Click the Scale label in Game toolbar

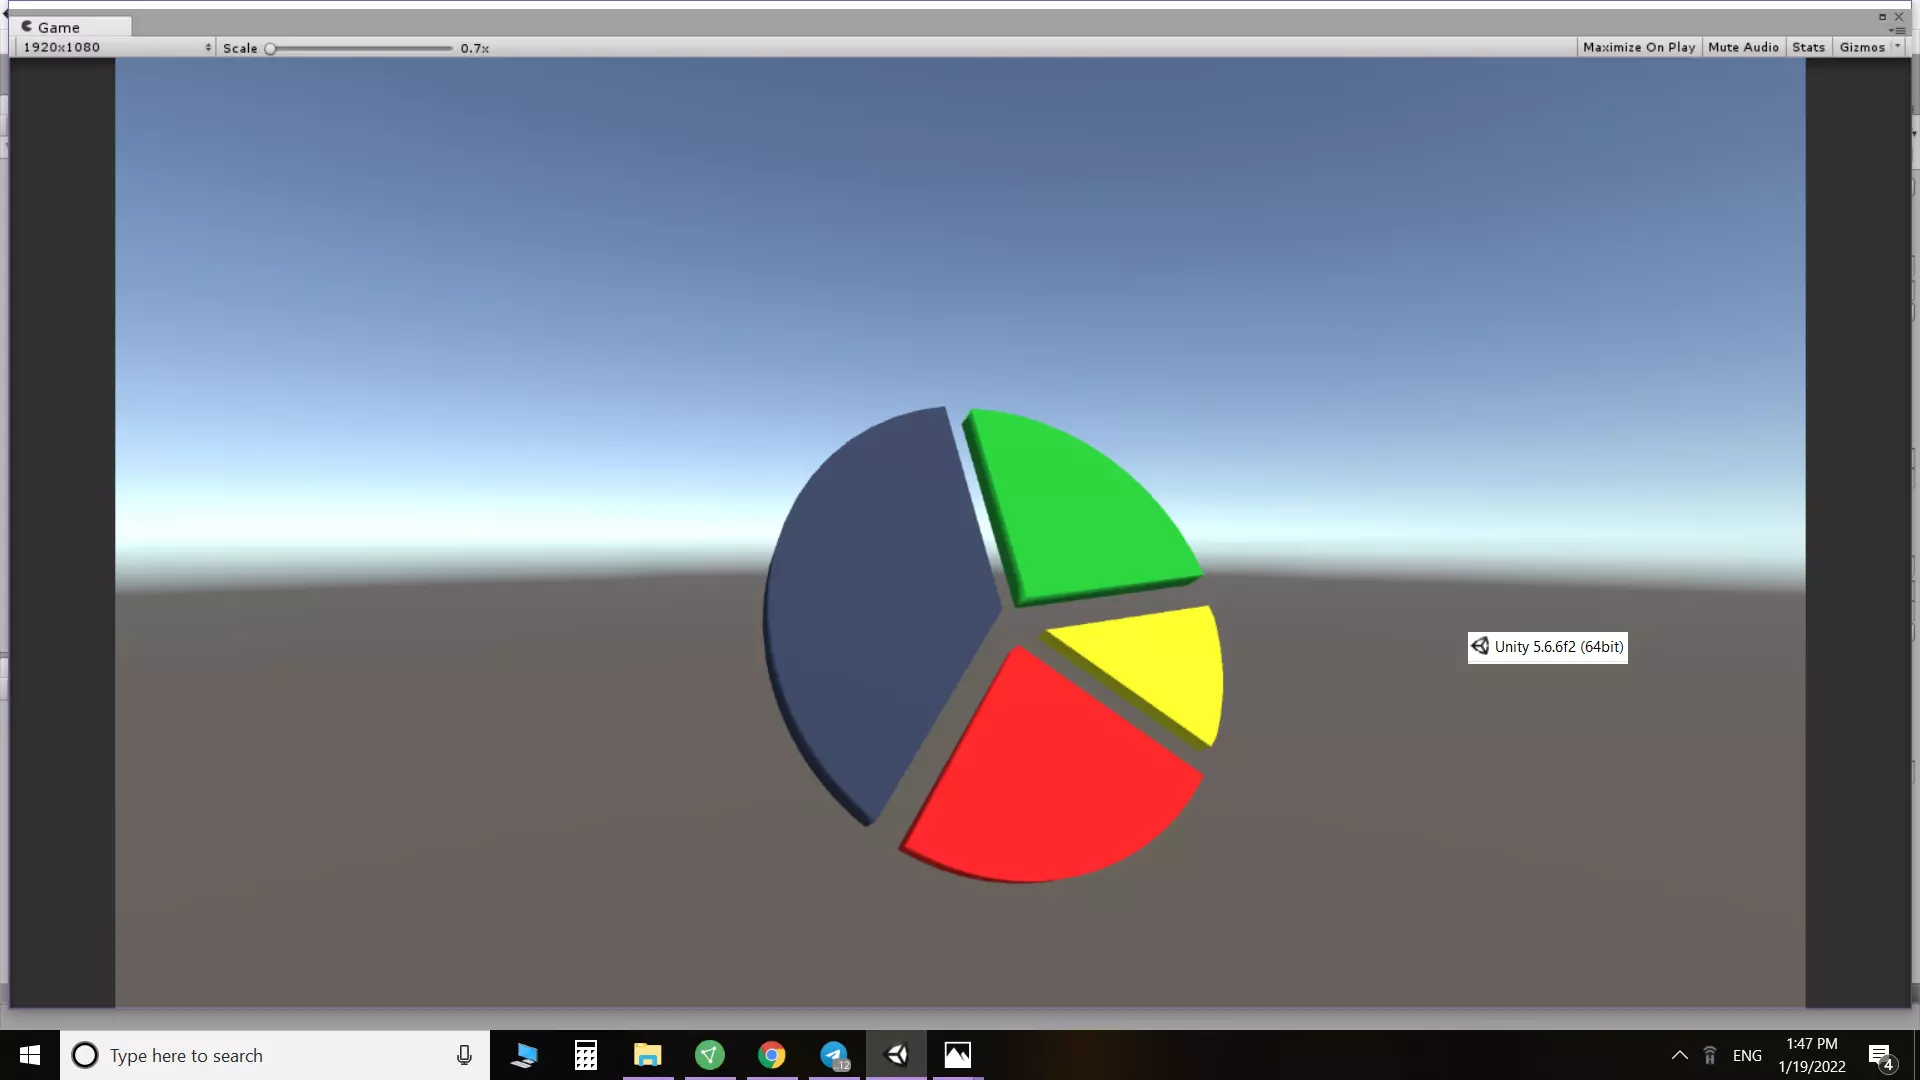(240, 48)
